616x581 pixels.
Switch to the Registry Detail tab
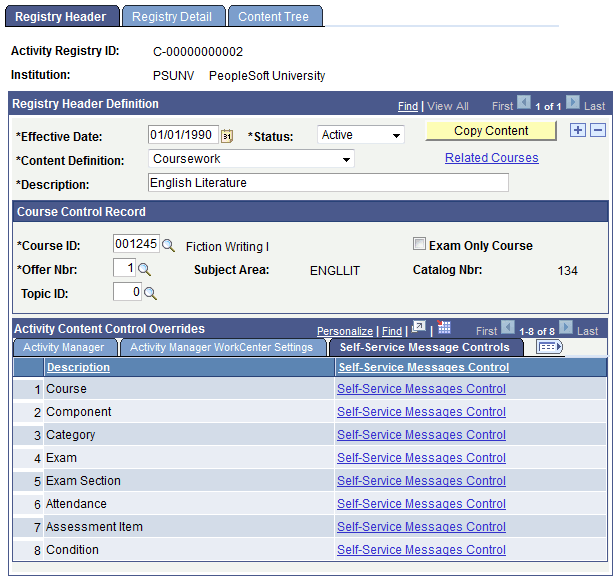tap(172, 16)
